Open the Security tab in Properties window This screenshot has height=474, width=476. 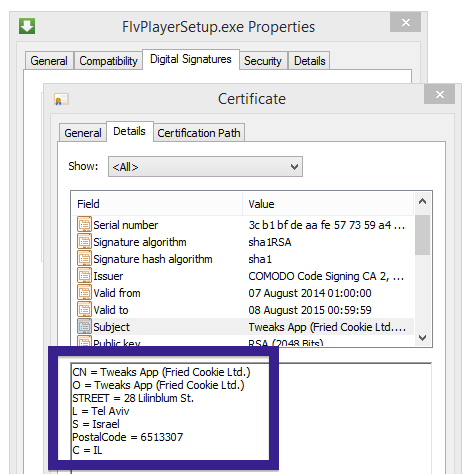click(263, 61)
